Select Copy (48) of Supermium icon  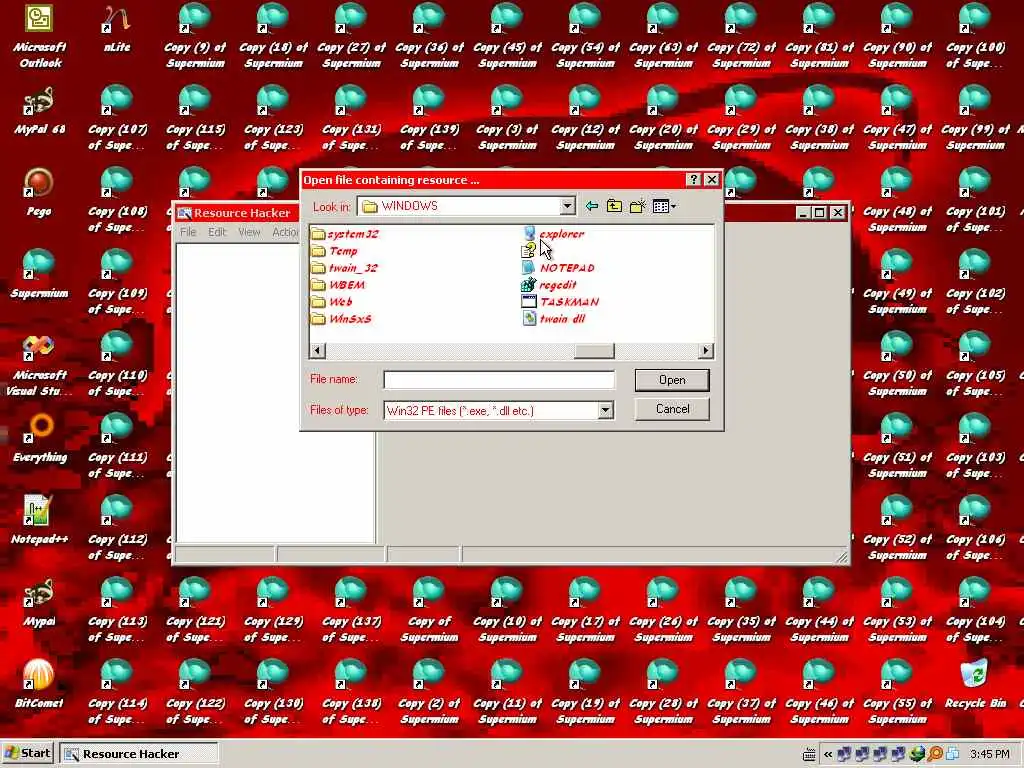click(x=897, y=200)
